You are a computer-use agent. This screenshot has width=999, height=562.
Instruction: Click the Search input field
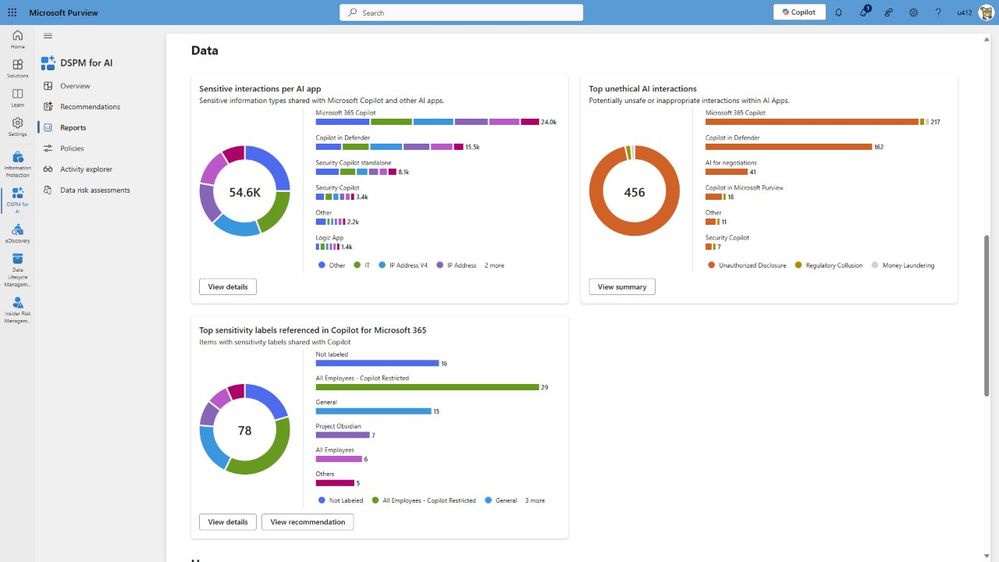click(461, 12)
